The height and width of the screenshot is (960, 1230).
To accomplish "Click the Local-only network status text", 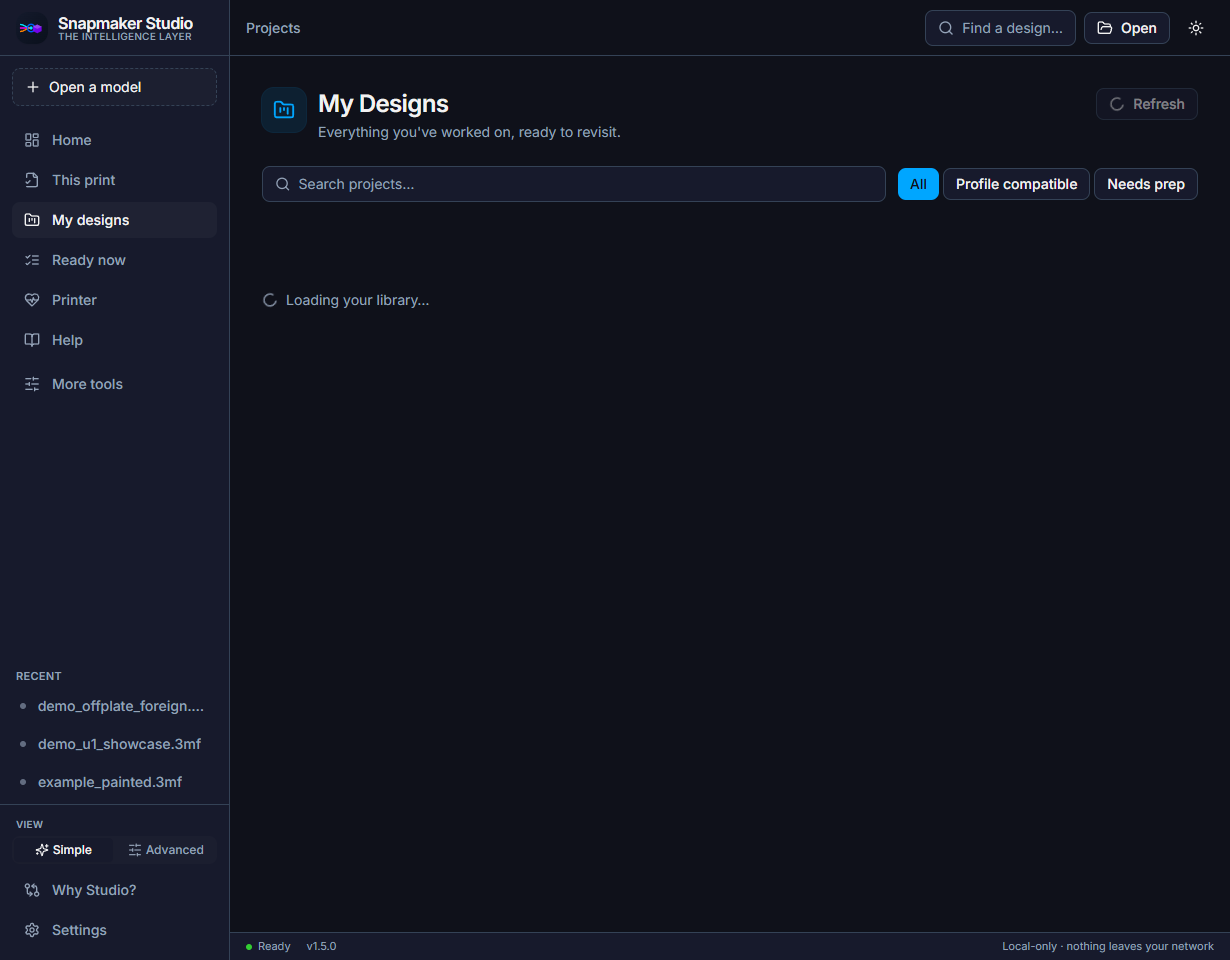I will point(1108,947).
